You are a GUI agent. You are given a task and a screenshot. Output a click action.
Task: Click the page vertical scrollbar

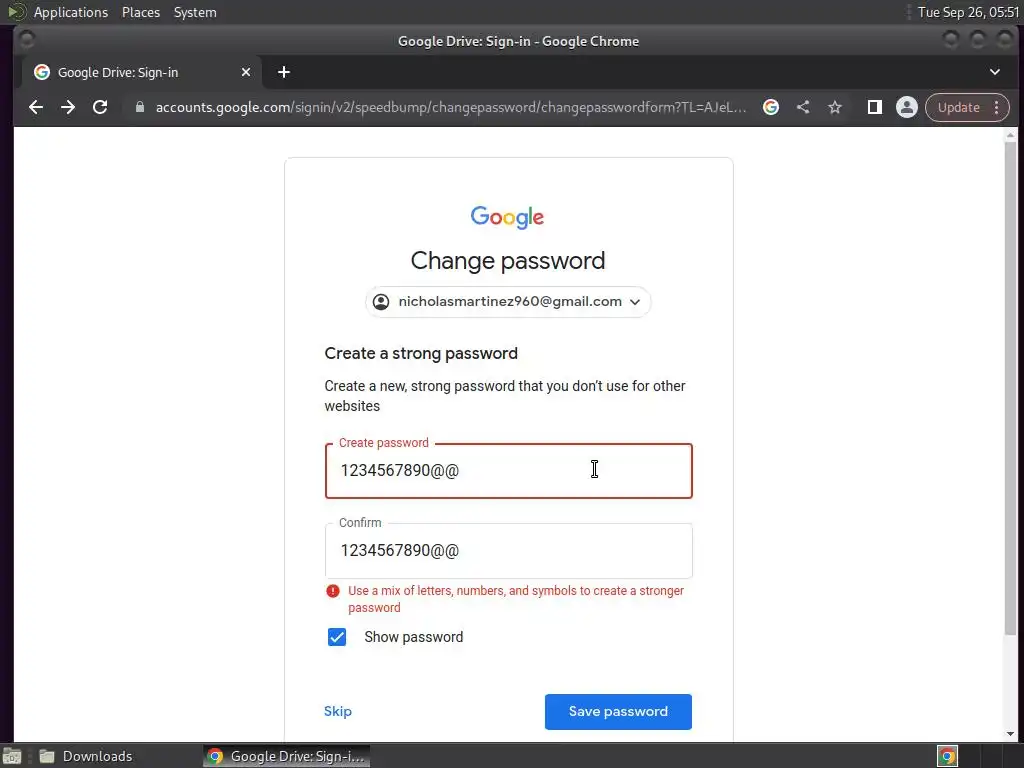tap(1010, 389)
